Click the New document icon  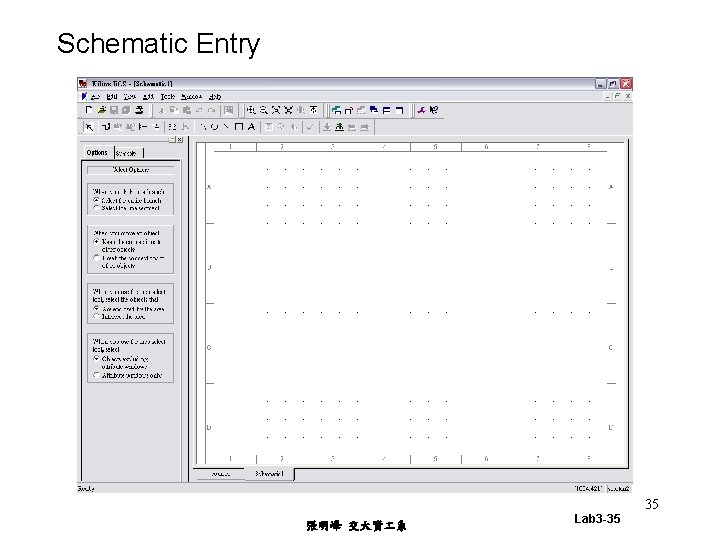pos(89,110)
